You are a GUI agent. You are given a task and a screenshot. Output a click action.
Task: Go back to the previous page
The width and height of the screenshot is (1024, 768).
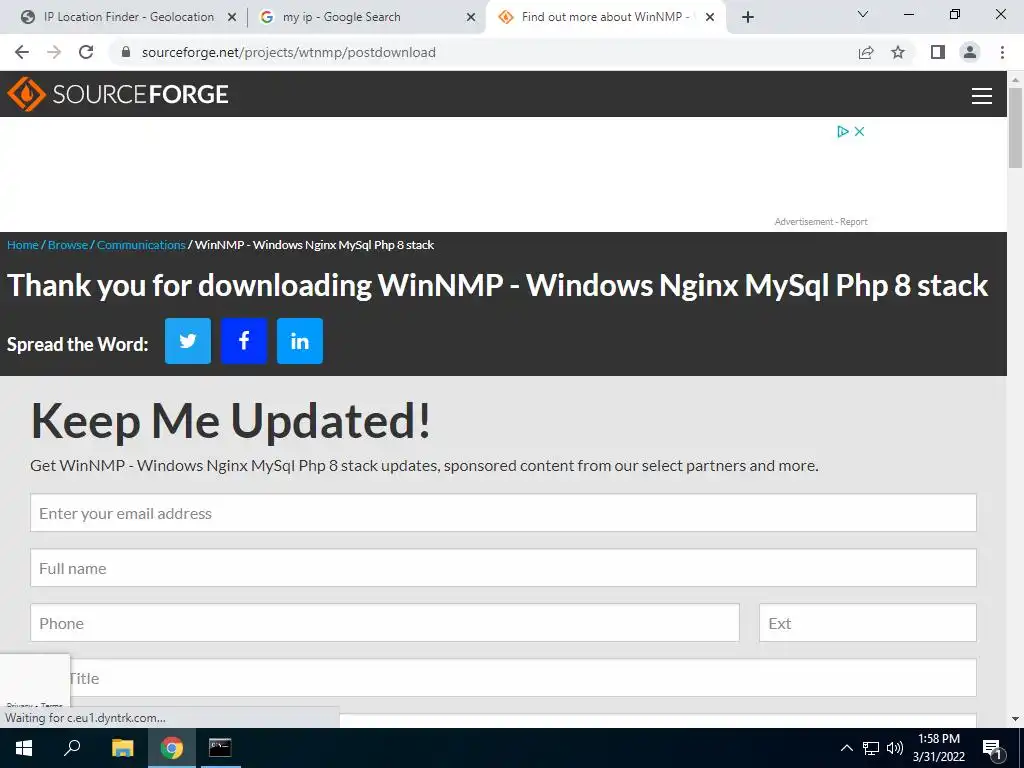[22, 52]
